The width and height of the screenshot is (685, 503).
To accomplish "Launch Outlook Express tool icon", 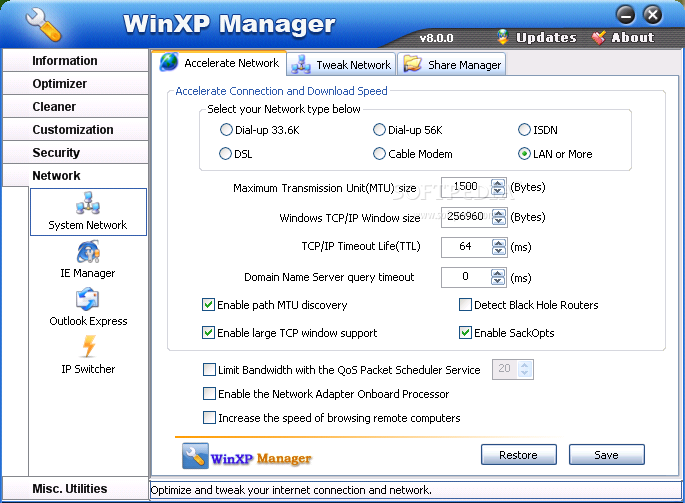I will click(x=87, y=299).
